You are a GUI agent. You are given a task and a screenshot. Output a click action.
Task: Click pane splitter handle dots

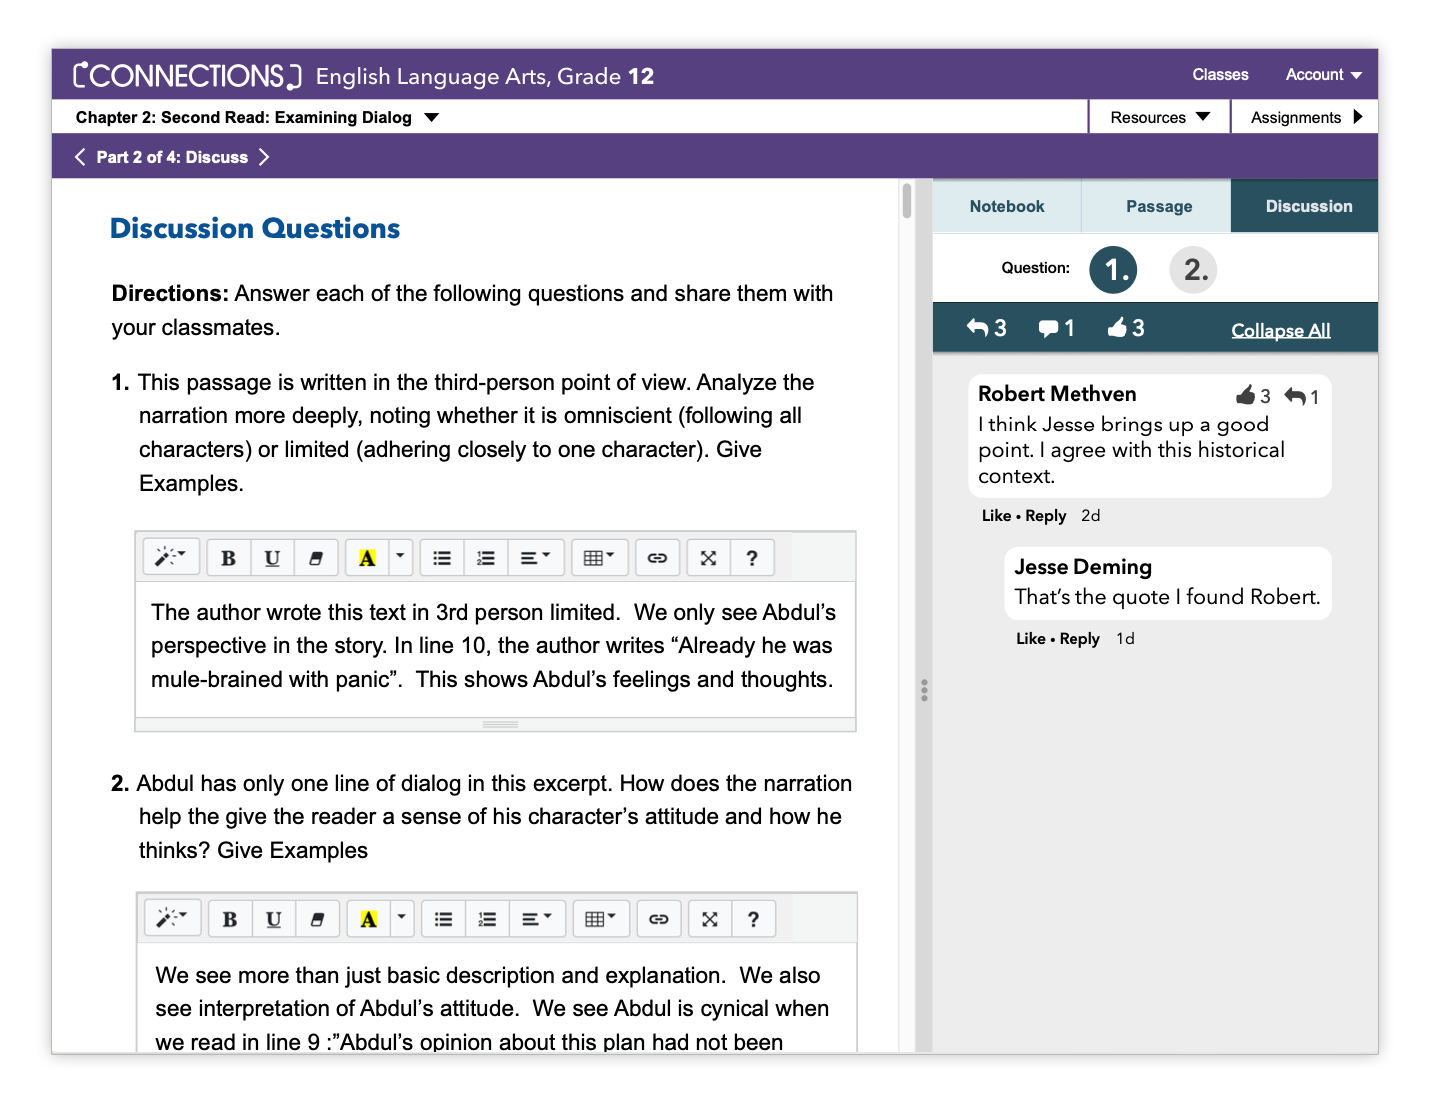pos(924,690)
